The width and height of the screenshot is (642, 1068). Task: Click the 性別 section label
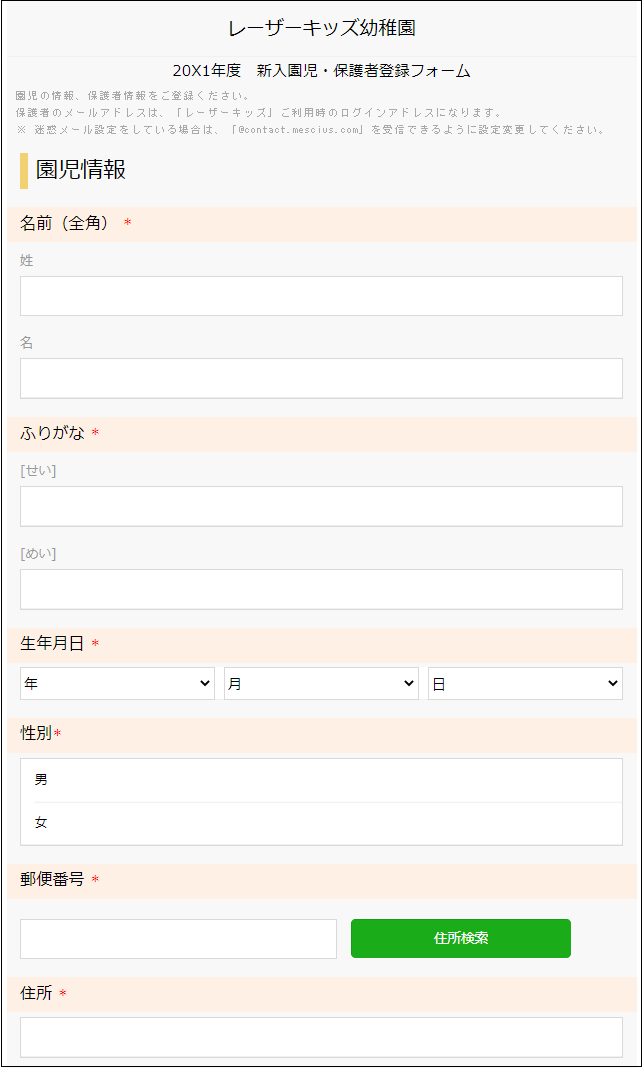(36, 734)
